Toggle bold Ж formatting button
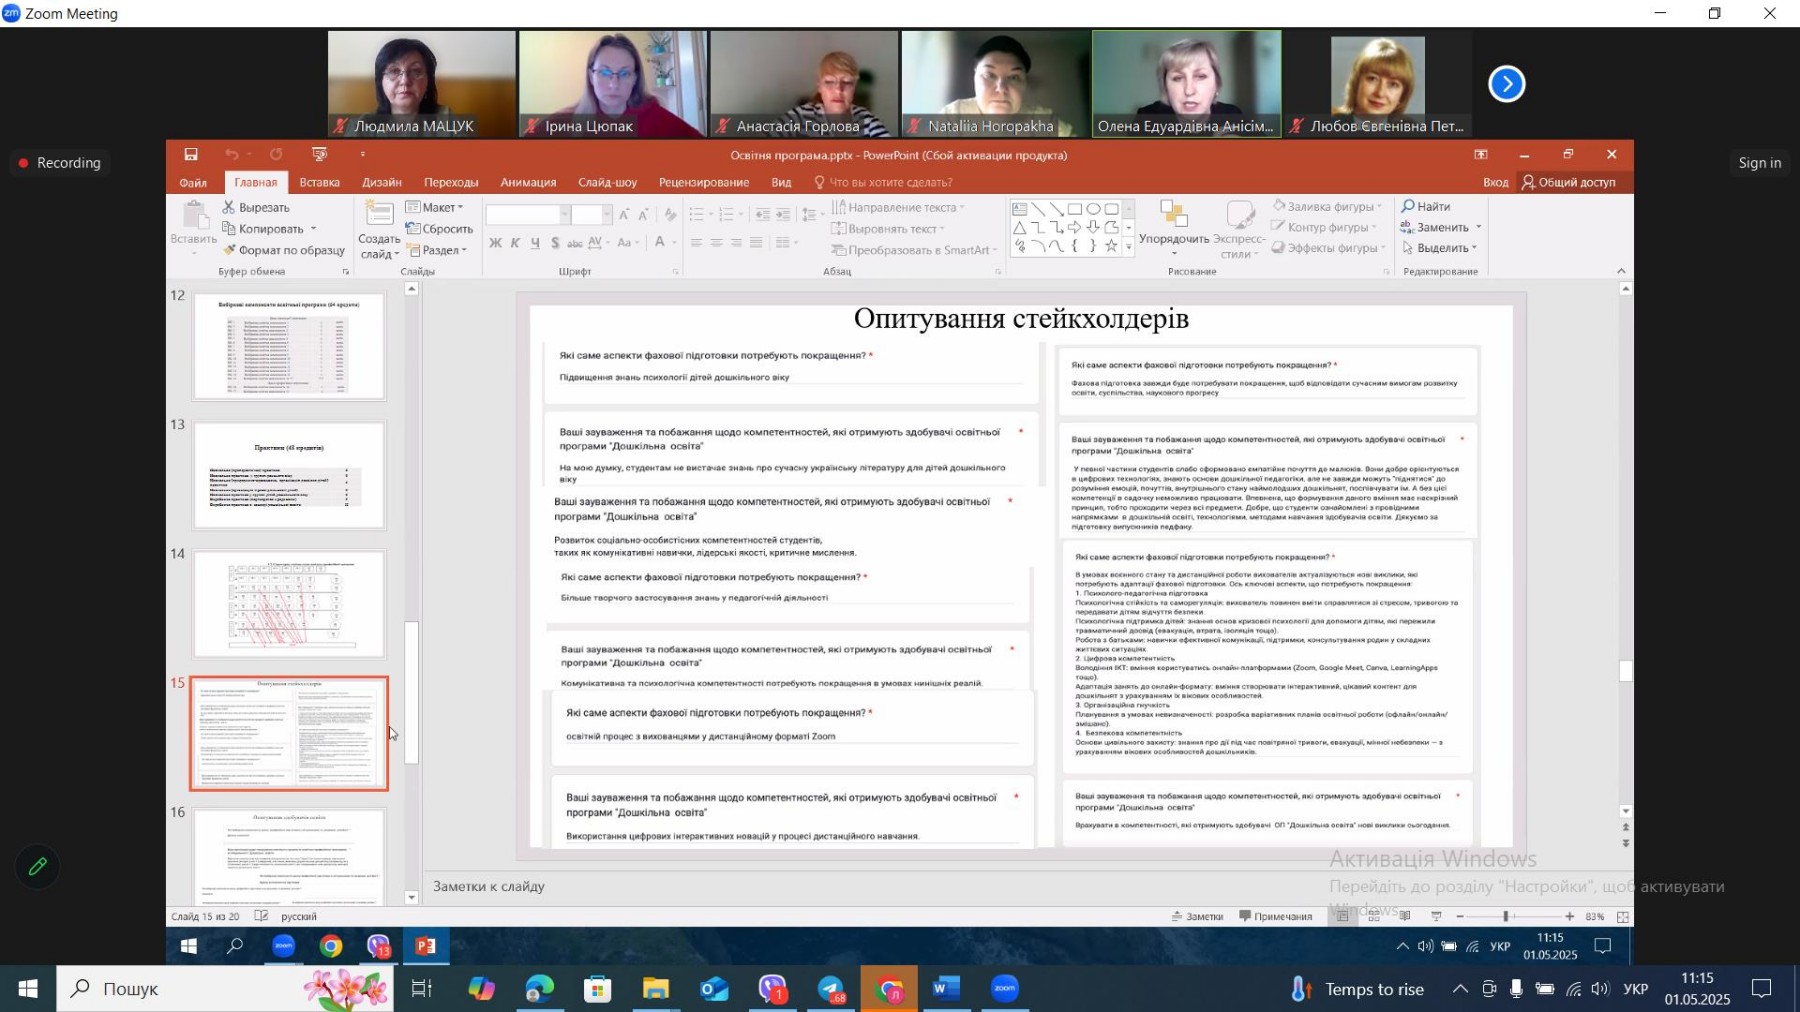1800x1012 pixels. pos(495,243)
